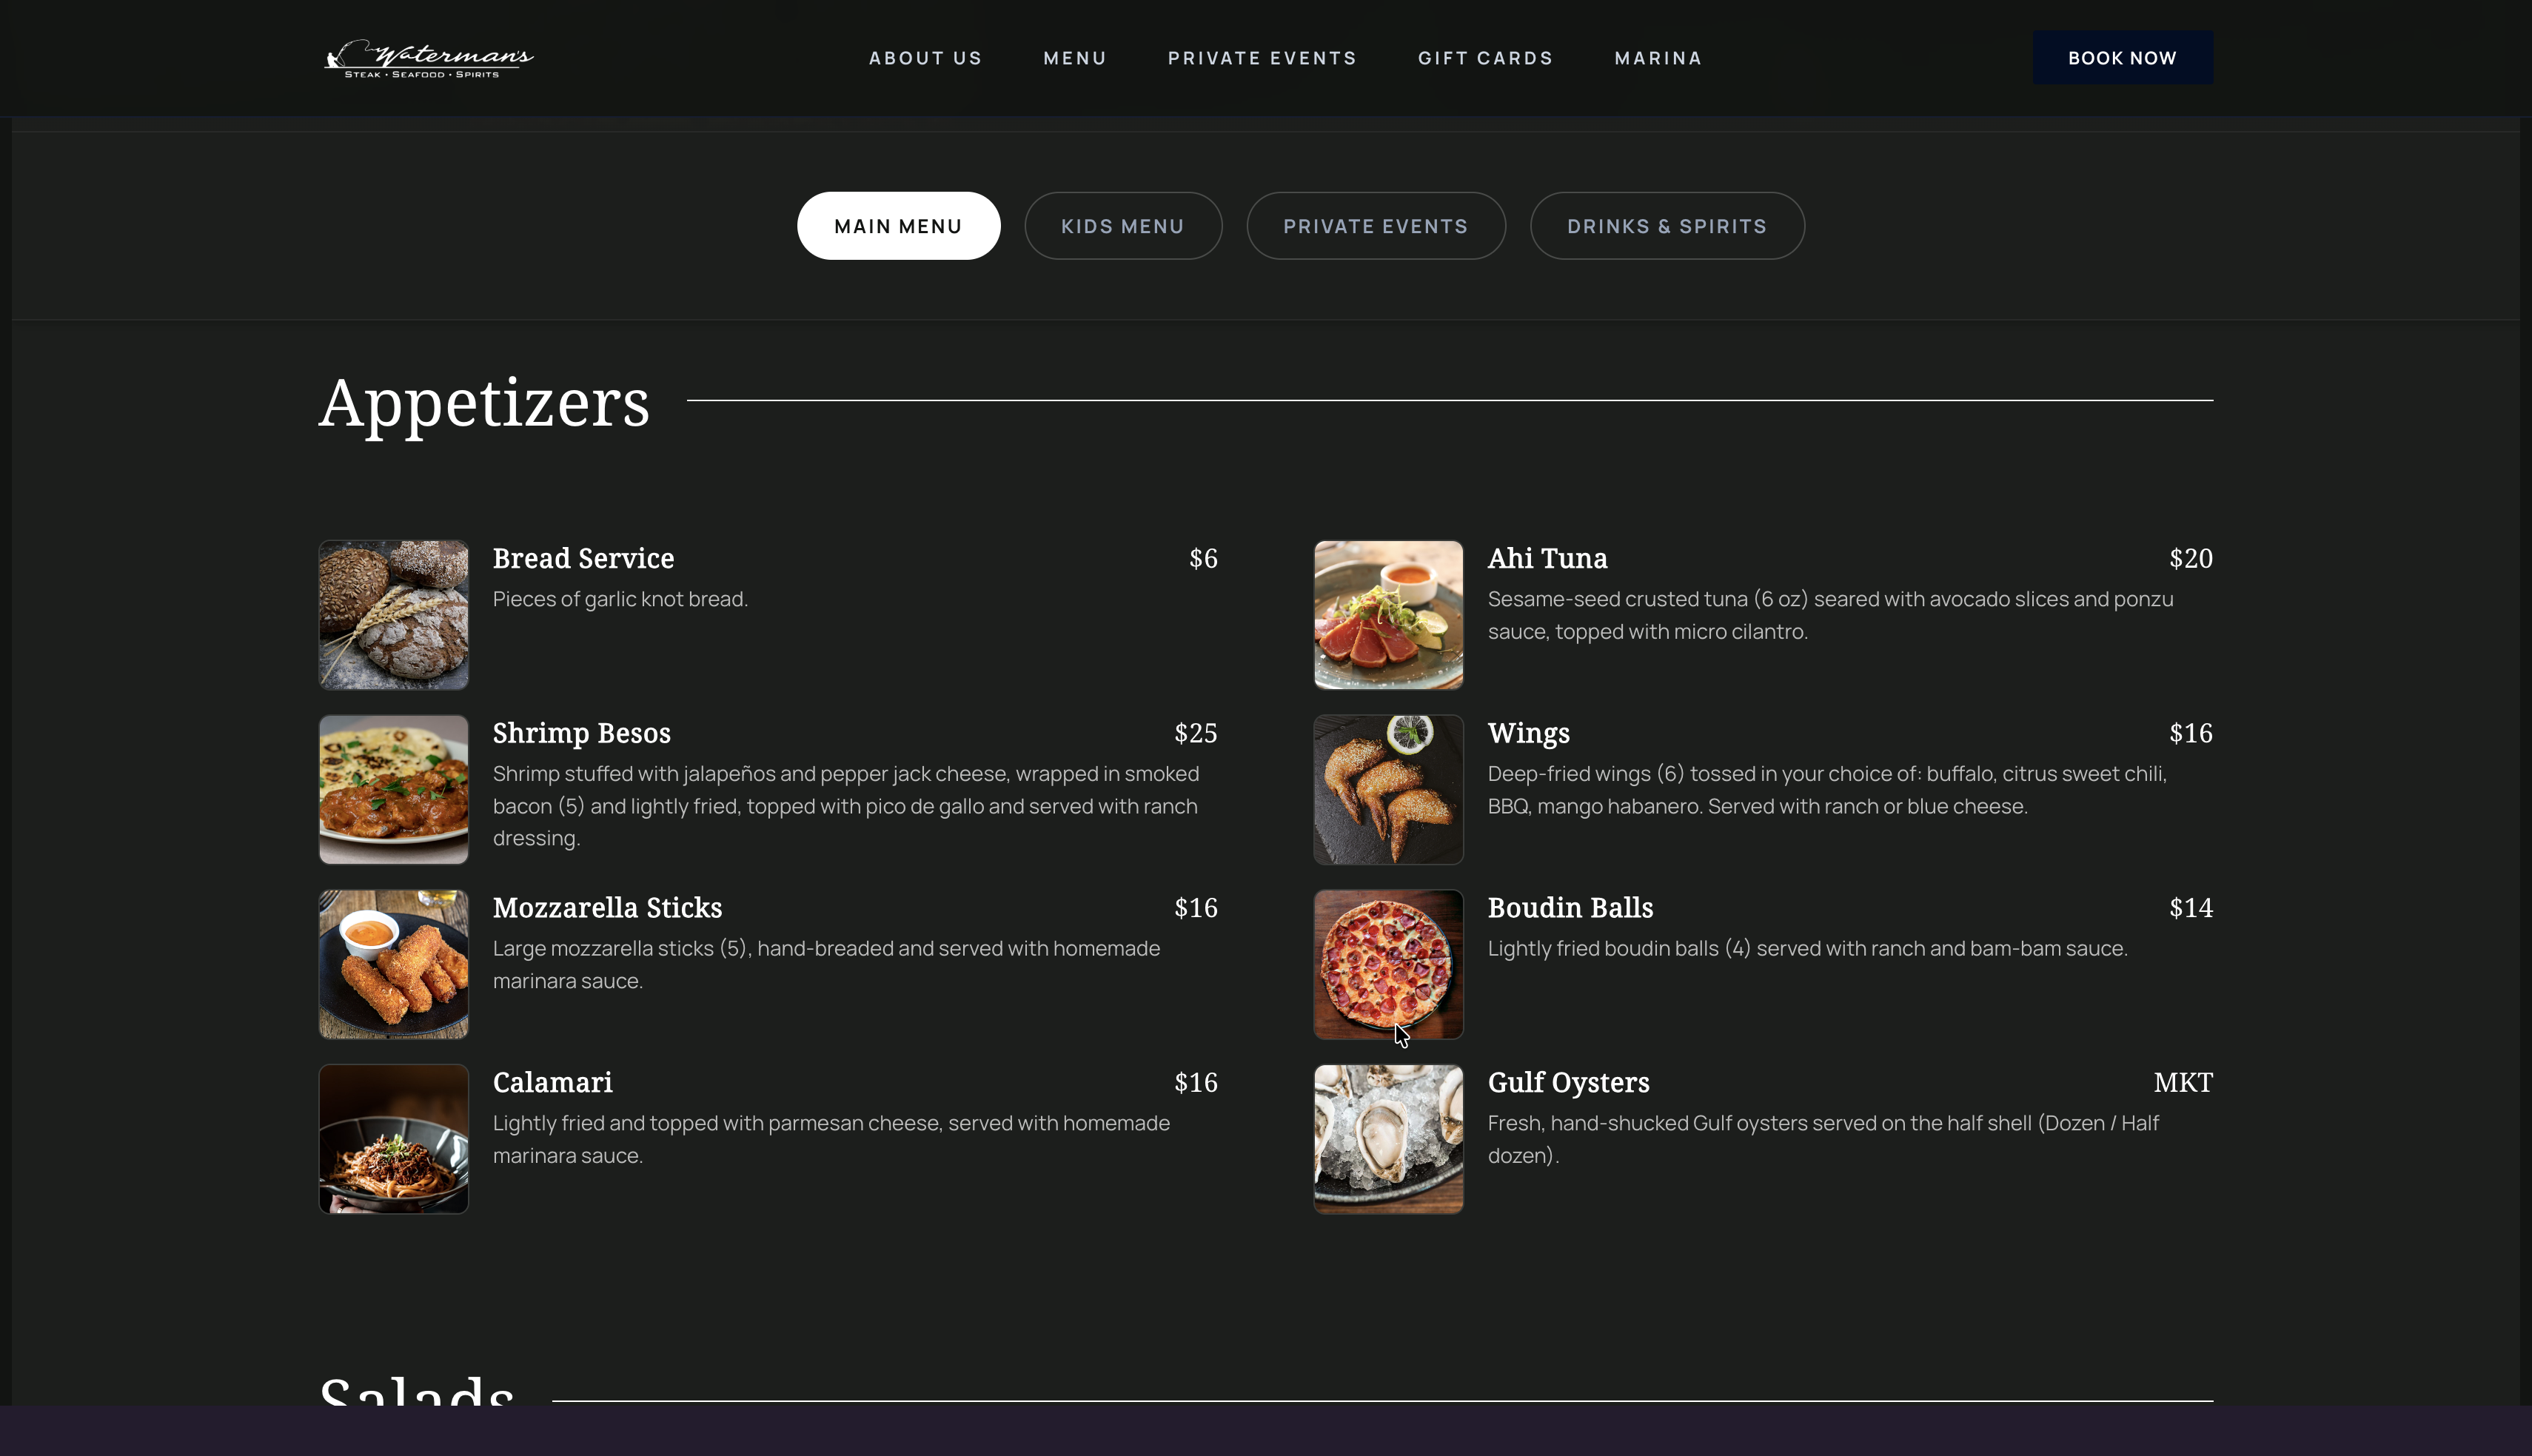The image size is (2532, 1456).
Task: Click the "Pieces of garlic knot bread." description
Action: point(620,599)
